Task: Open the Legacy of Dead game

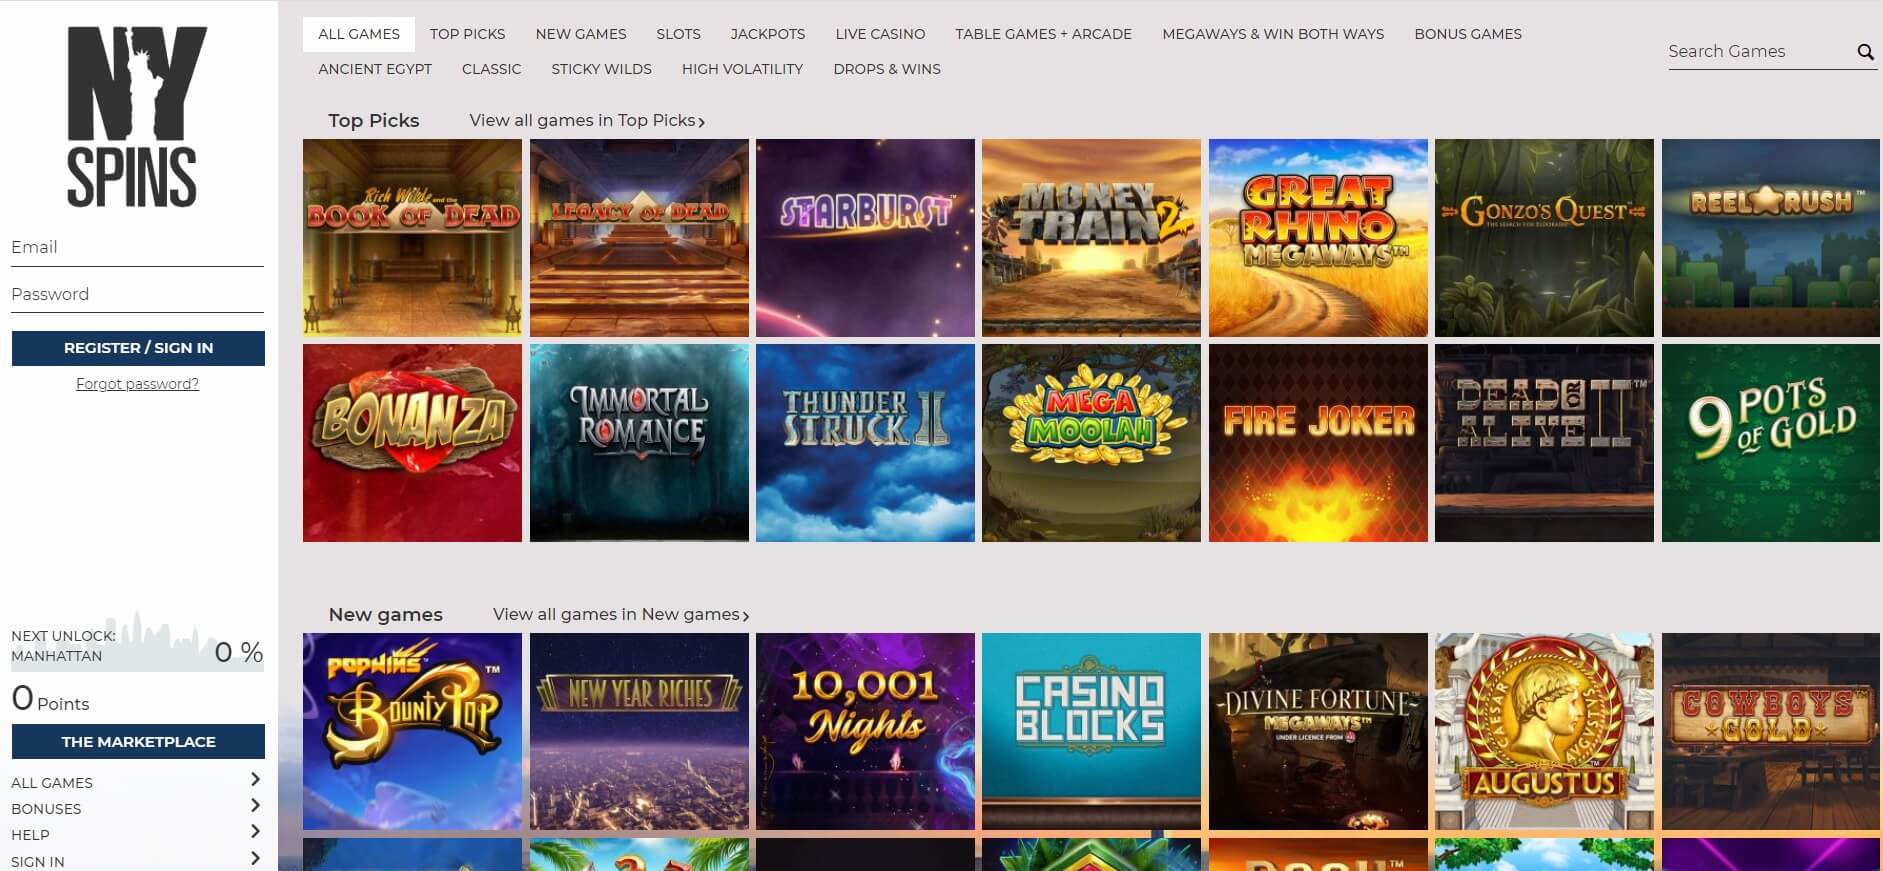Action: pyautogui.click(x=639, y=238)
